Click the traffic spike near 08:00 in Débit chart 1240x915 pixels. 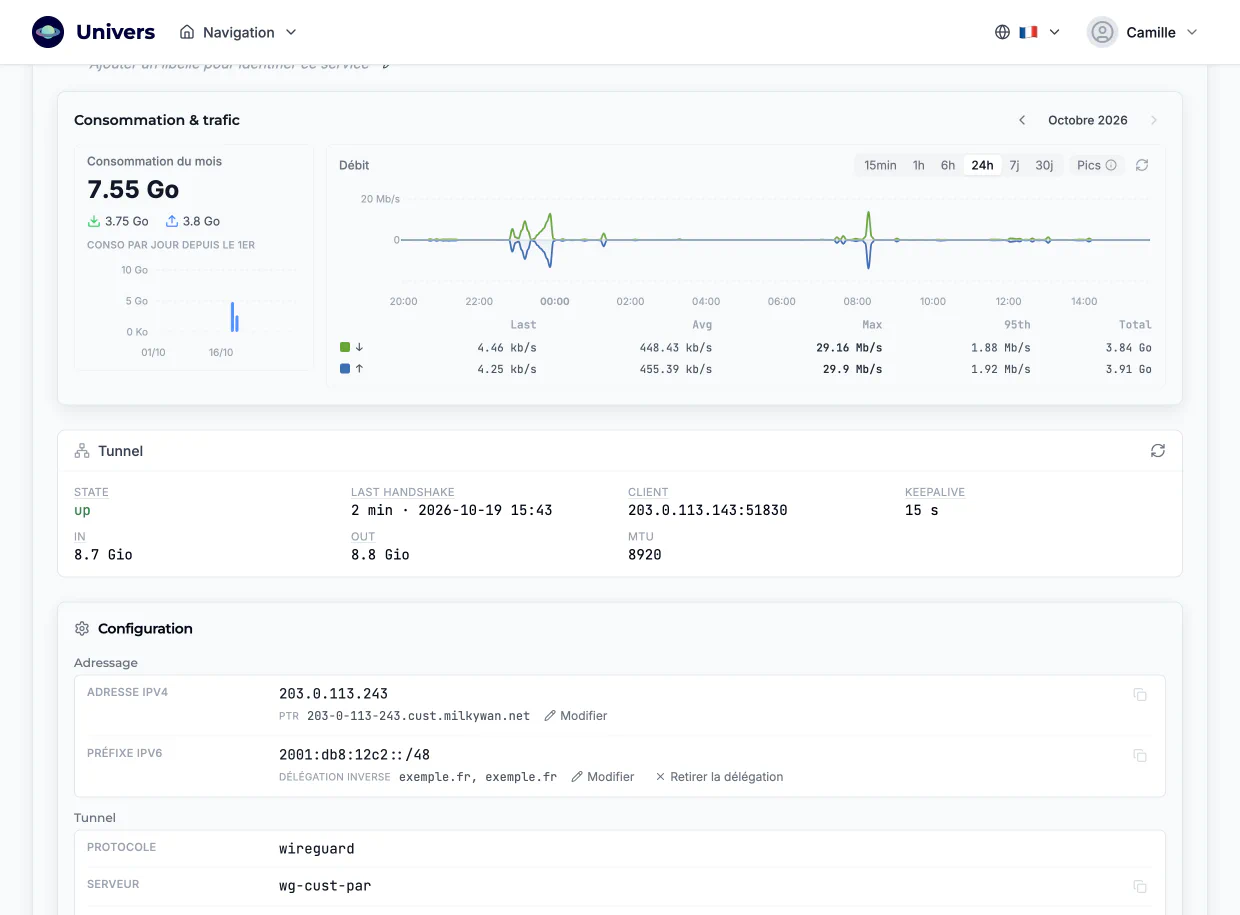[x=869, y=240]
